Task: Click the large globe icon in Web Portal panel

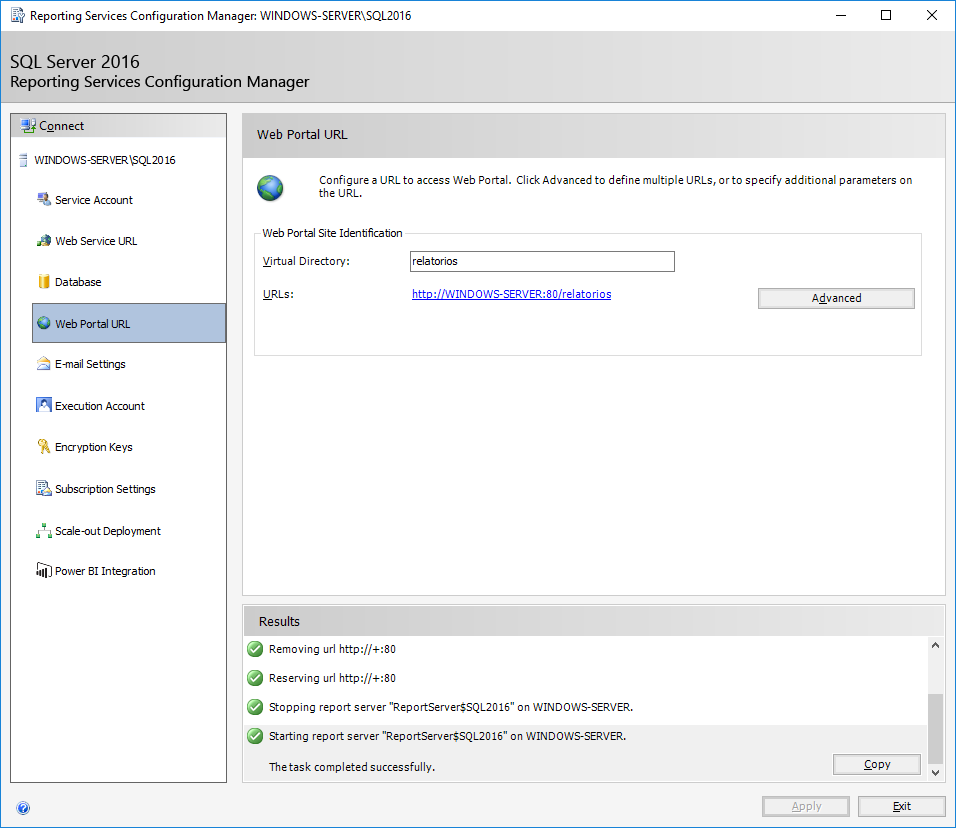Action: (x=270, y=188)
